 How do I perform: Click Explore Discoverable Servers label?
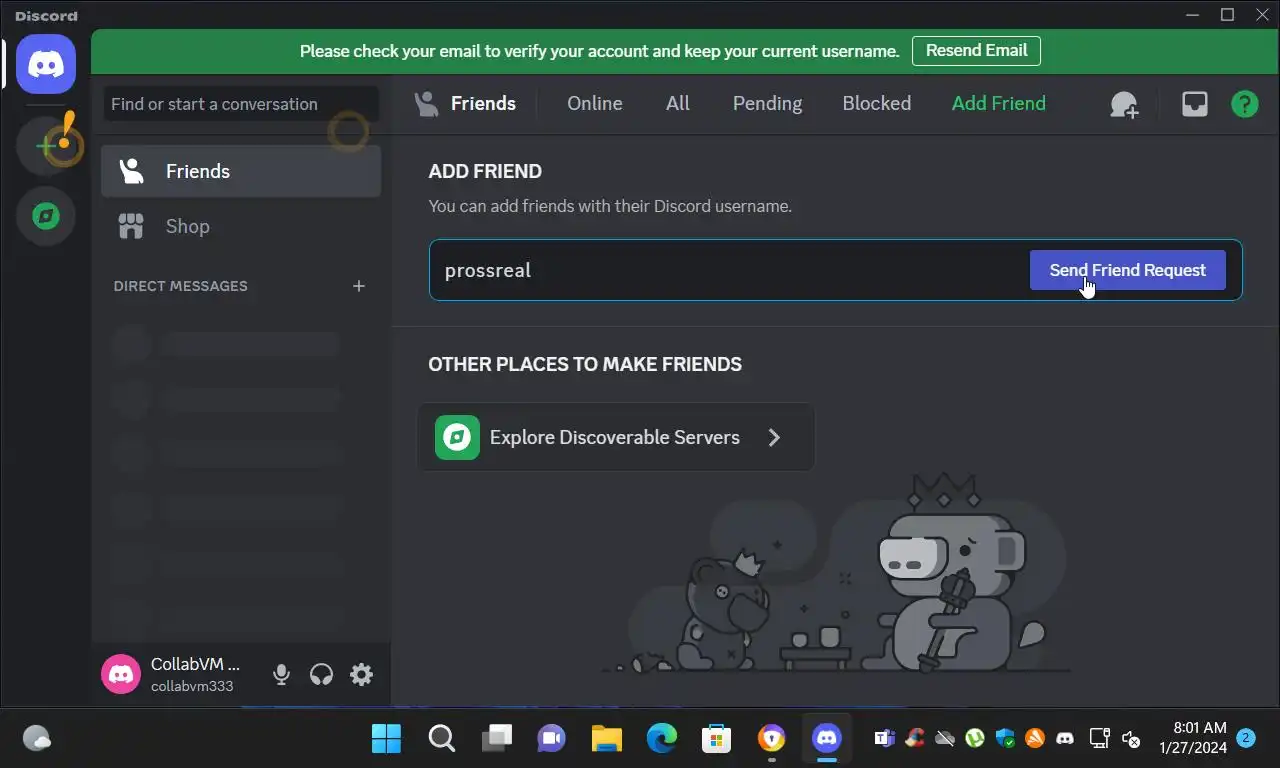pos(615,437)
